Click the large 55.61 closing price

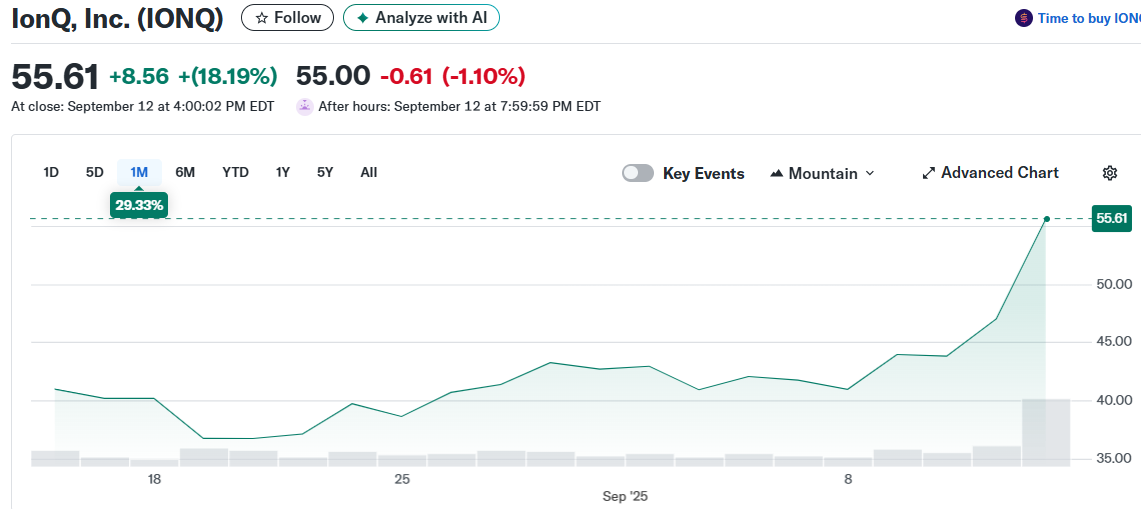pyautogui.click(x=55, y=76)
